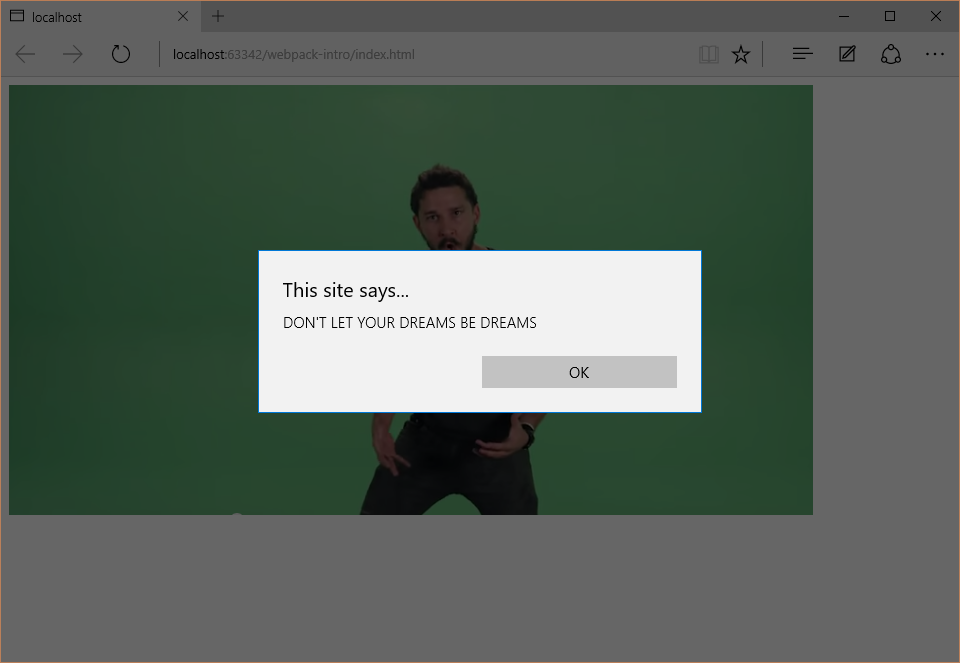Click OK in the site dialog

(x=579, y=372)
